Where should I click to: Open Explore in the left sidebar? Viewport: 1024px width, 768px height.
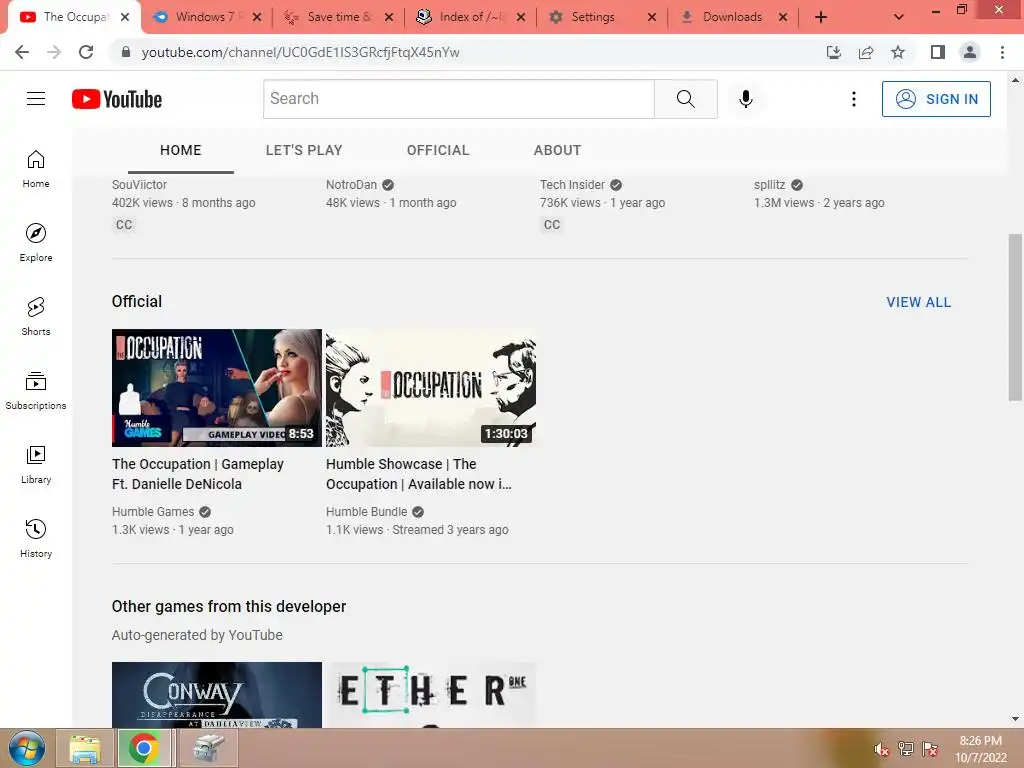(x=36, y=243)
